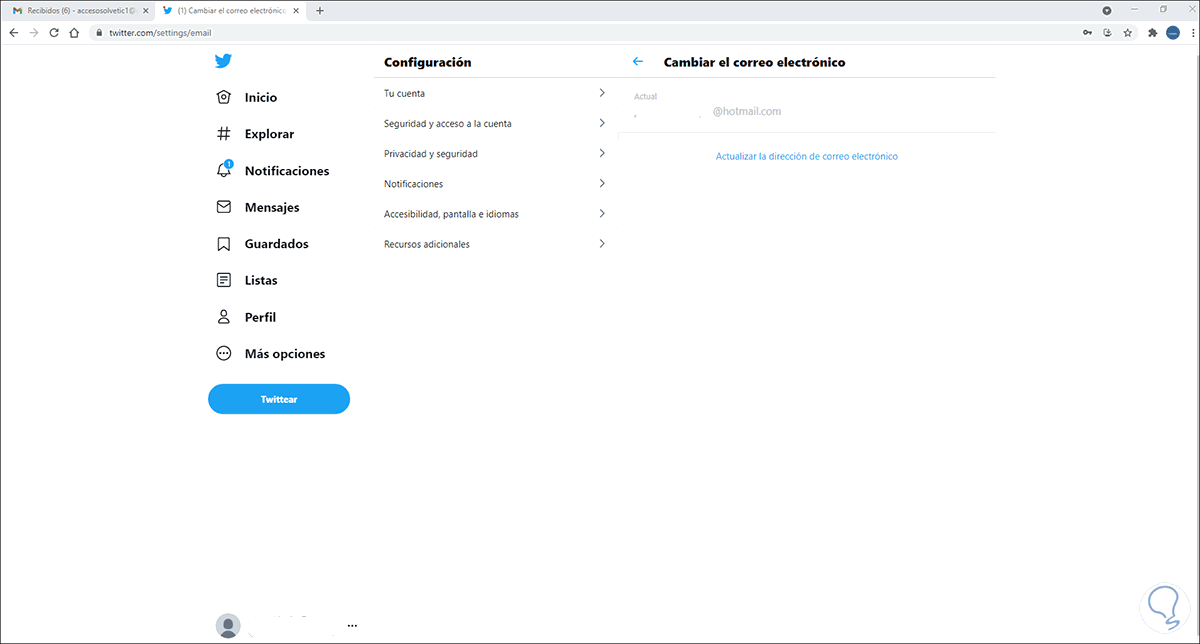This screenshot has height=644, width=1200.
Task: Open Inicio home icon
Action: (224, 97)
